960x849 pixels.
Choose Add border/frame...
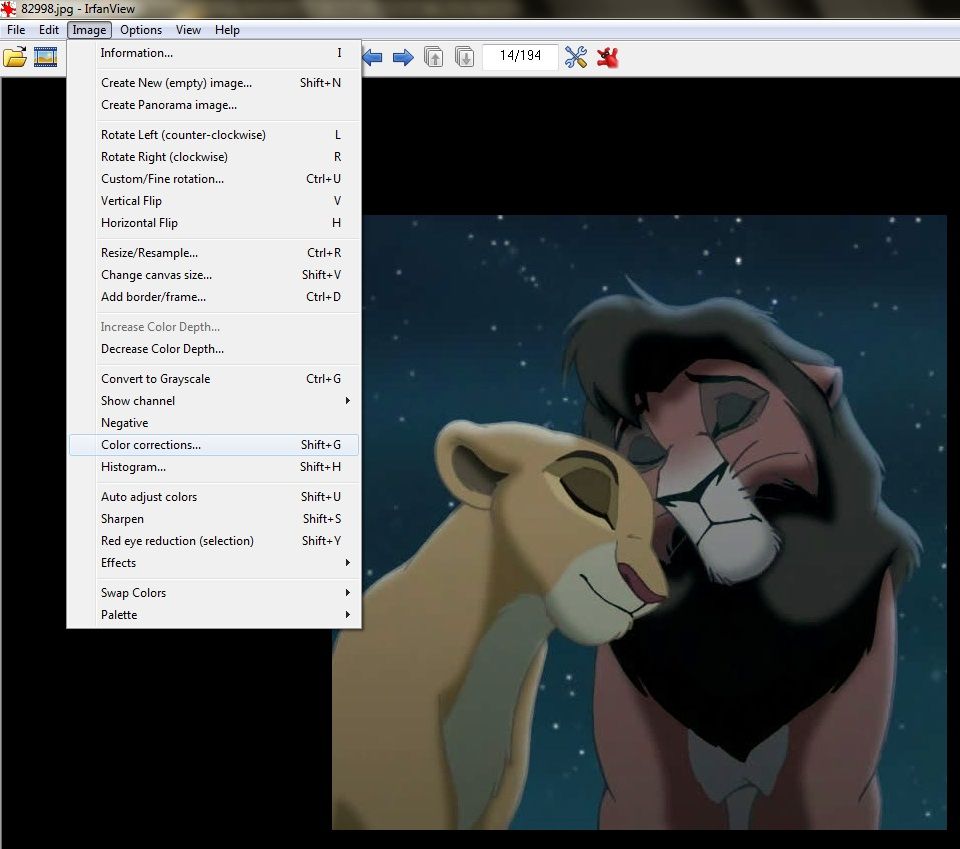[x=214, y=297]
